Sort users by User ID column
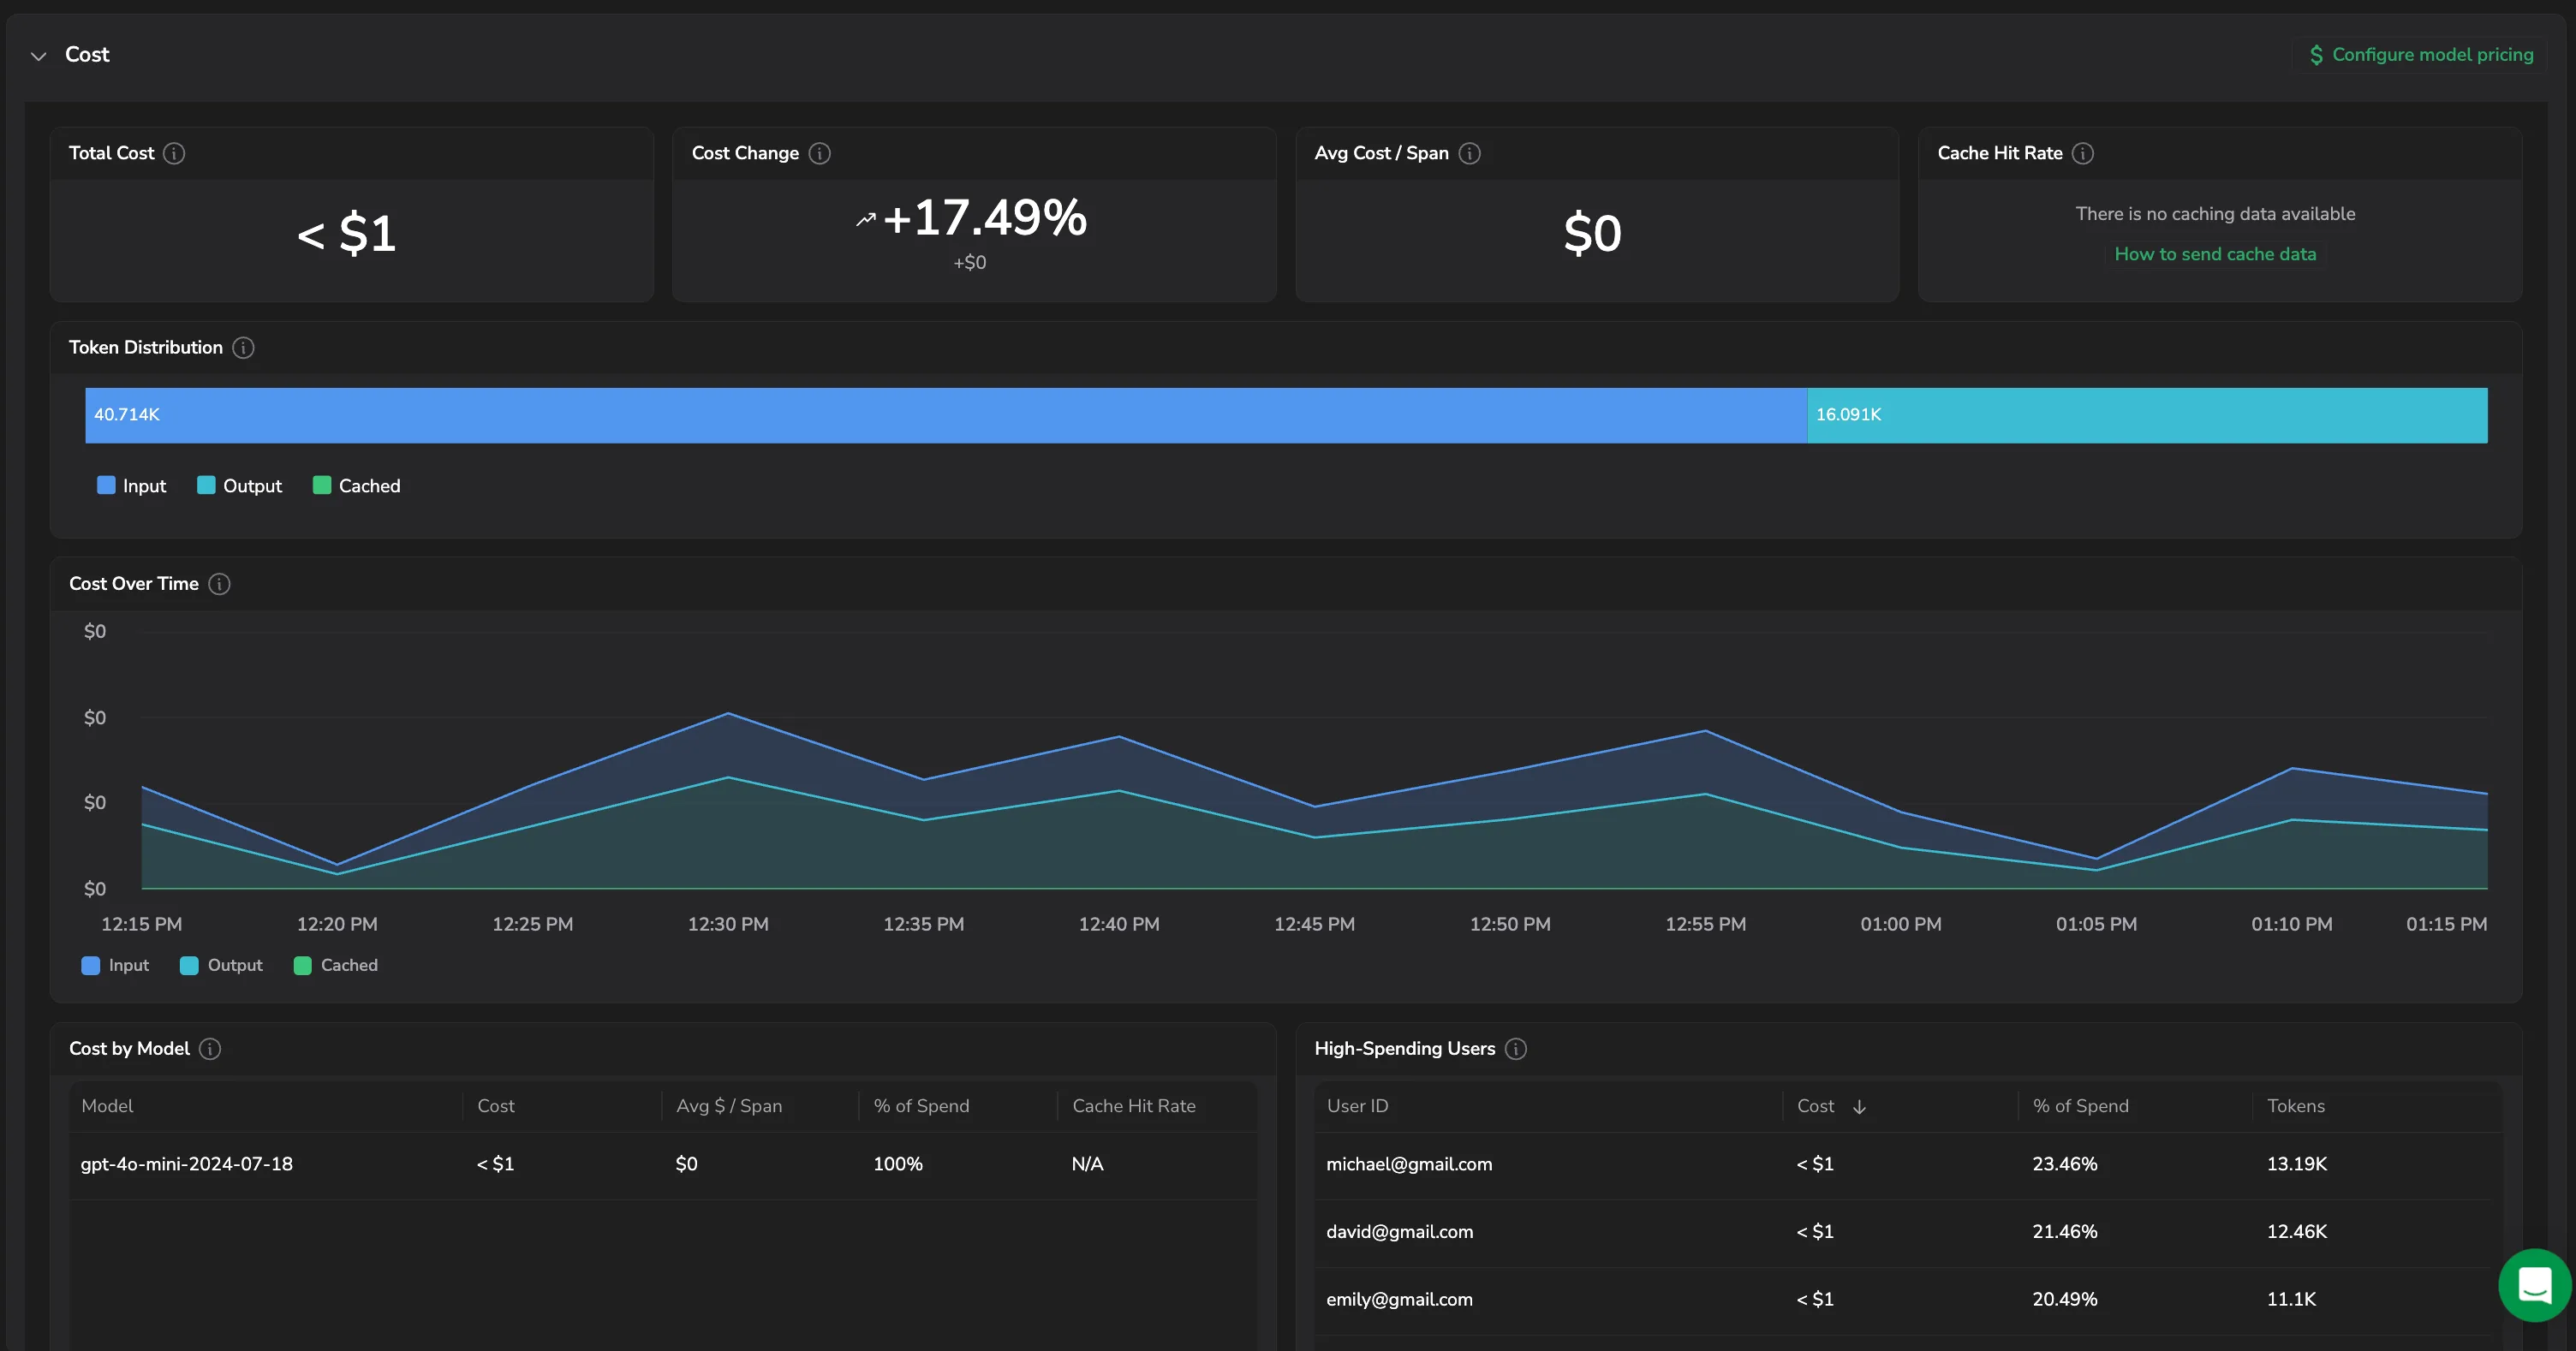This screenshot has width=2576, height=1351. tap(1357, 1106)
